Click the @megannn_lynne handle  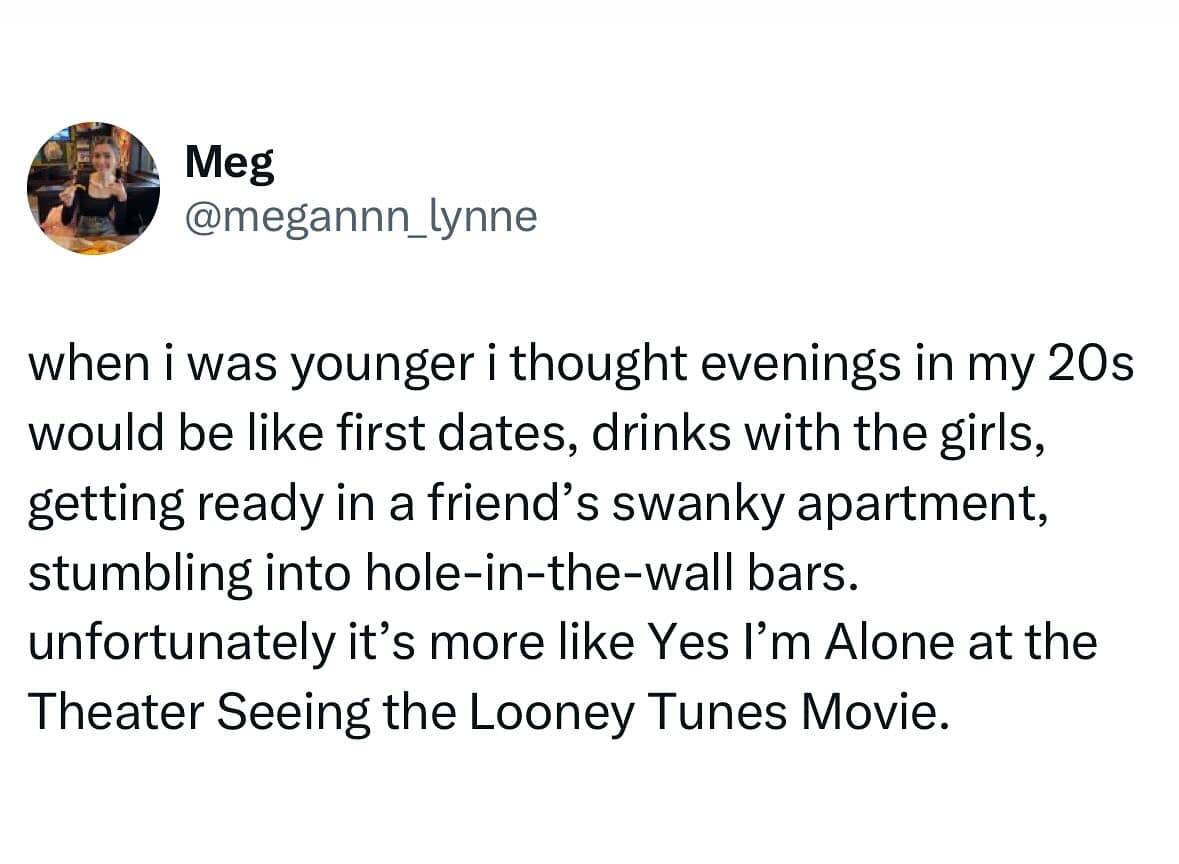[361, 215]
